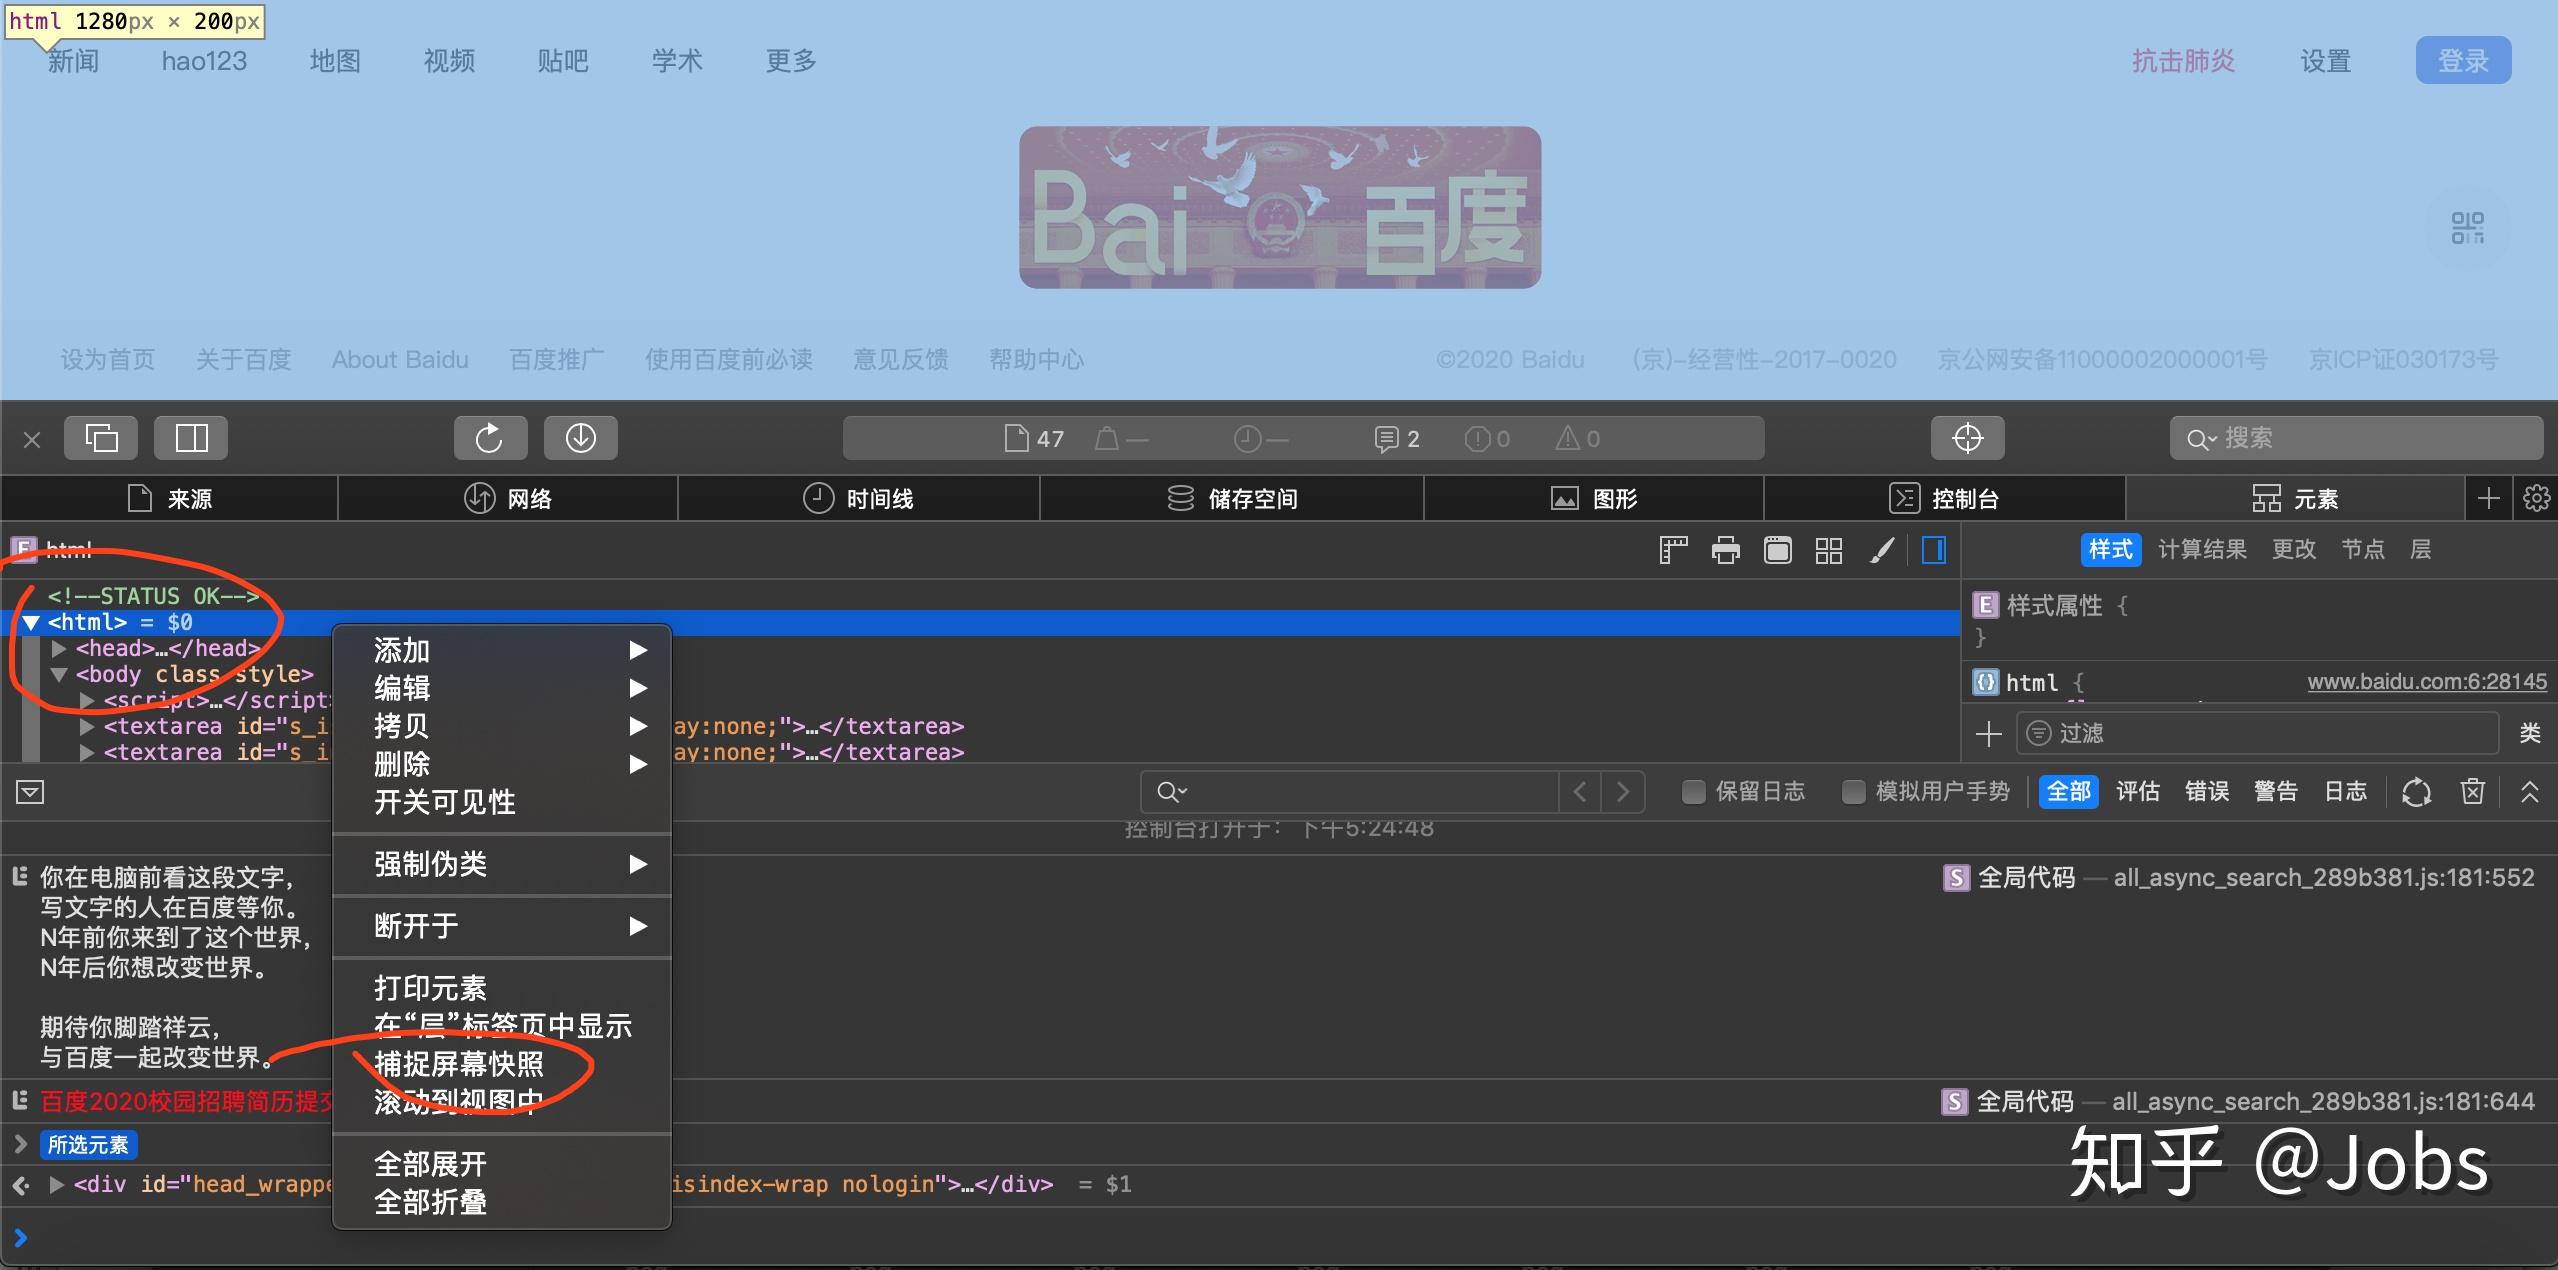Enable the 模拟用户手势 checkbox
The width and height of the screenshot is (2558, 1270).
[x=1853, y=792]
